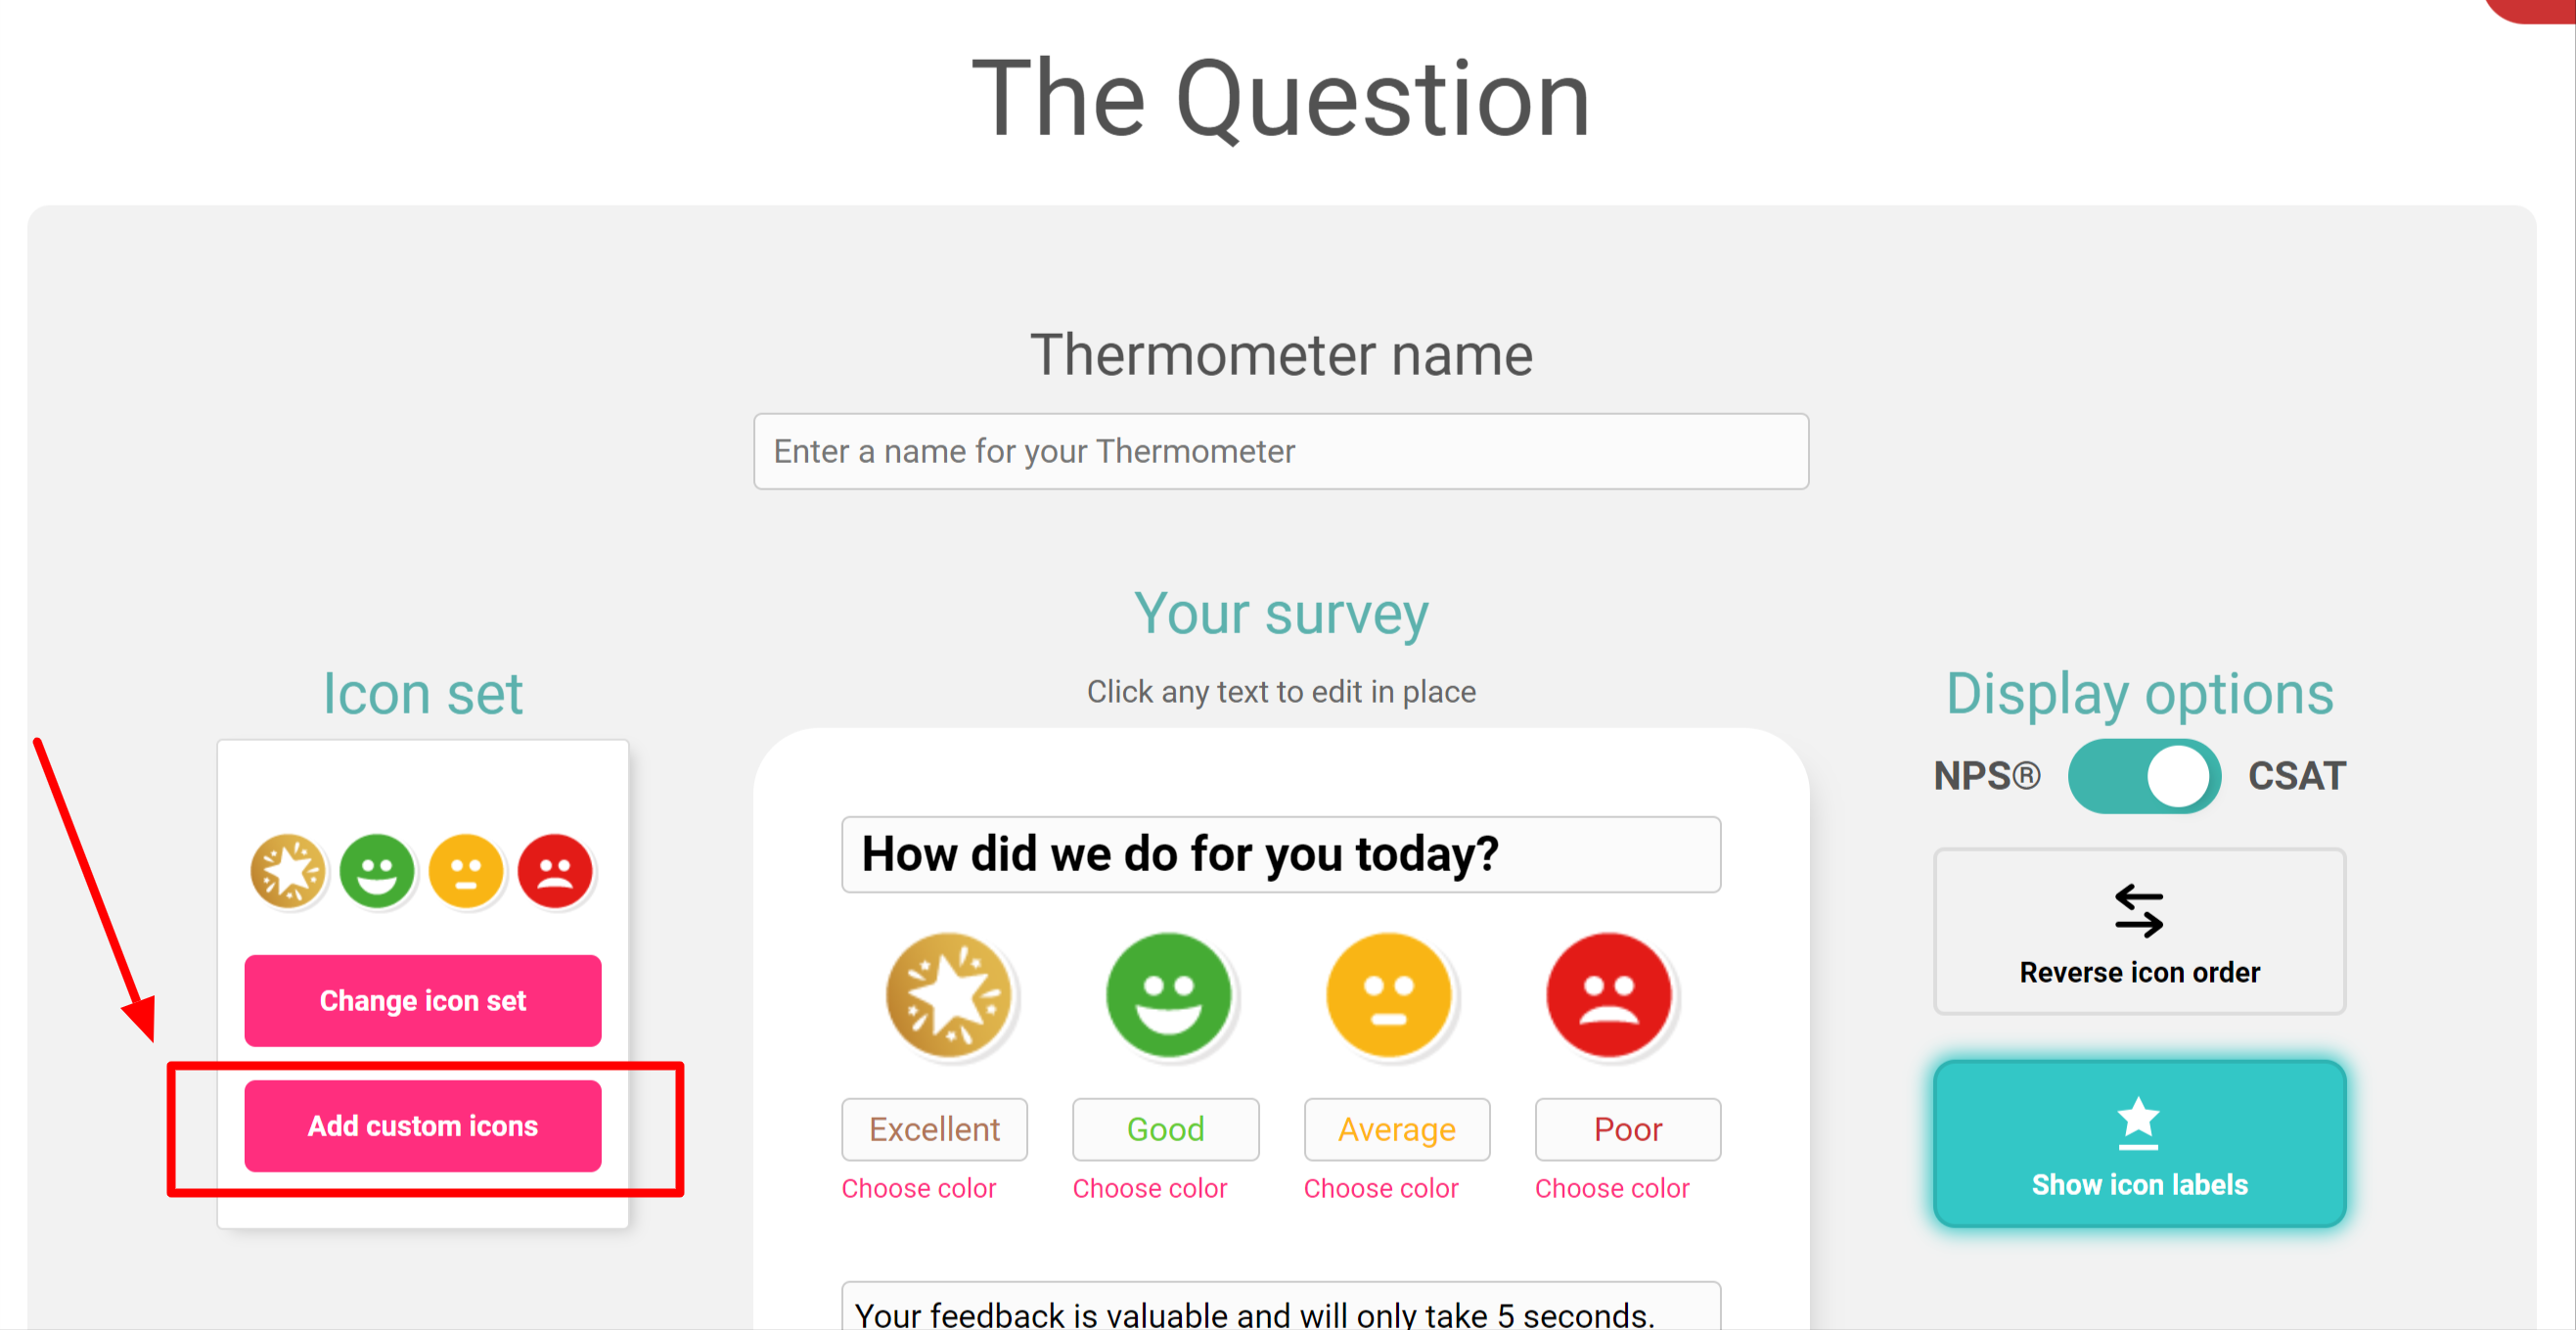Select green smiley in Icon set preview
This screenshot has height=1330, width=2576.
pos(377,871)
